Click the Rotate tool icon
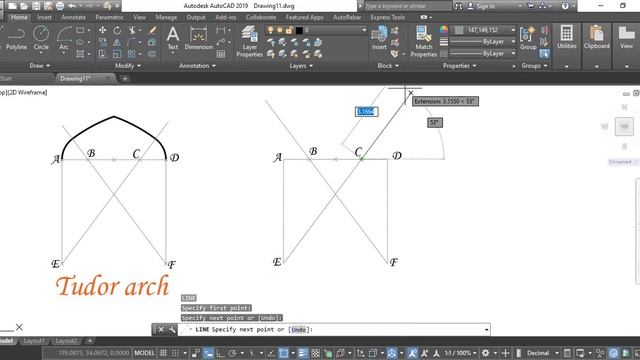The width and height of the screenshot is (640, 360). pos(117,30)
